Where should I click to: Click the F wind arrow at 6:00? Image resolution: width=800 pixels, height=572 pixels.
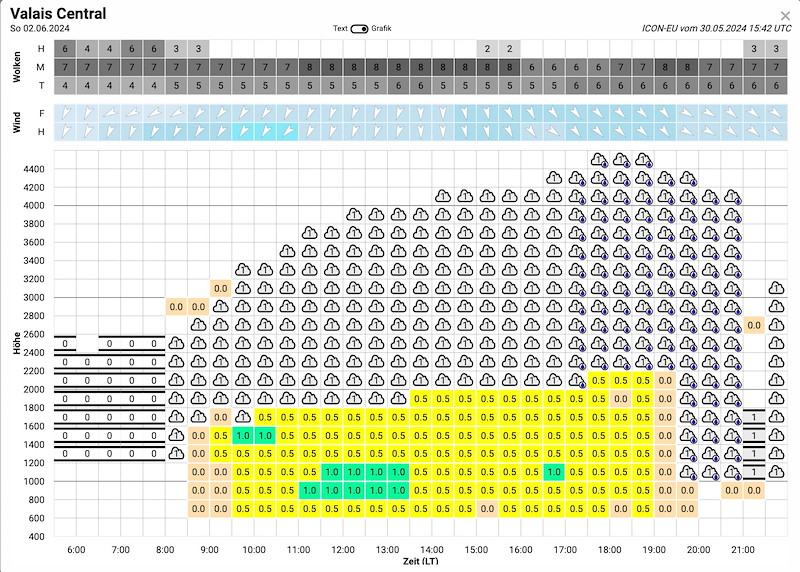click(x=65, y=113)
